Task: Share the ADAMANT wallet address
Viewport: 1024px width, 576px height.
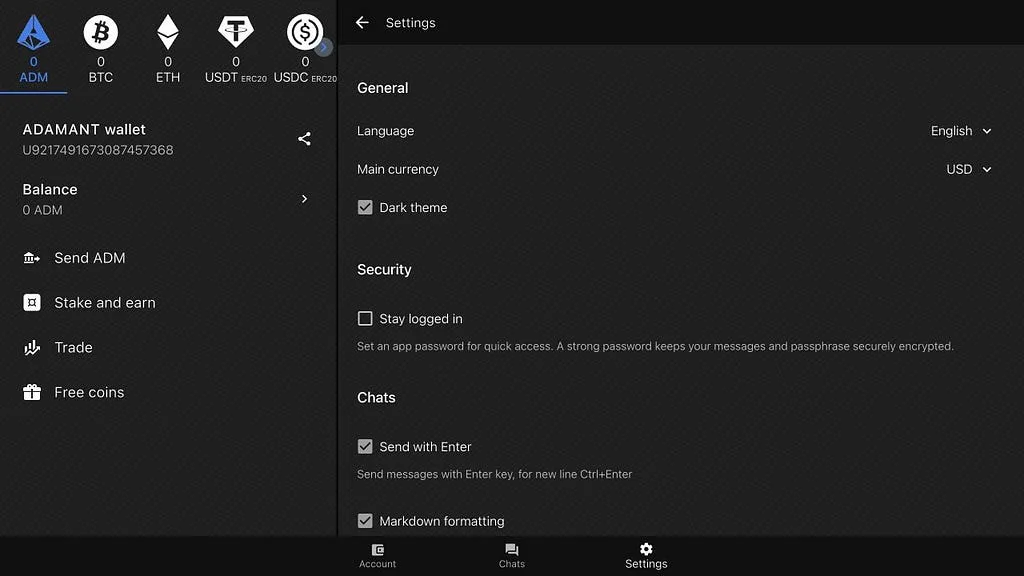Action: coord(304,138)
